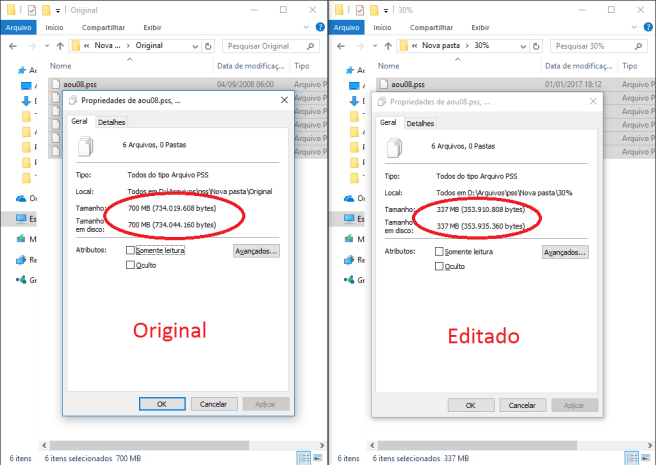656x465 pixels.
Task: Open the Detalhes tab in Original properties
Action: click(111, 122)
